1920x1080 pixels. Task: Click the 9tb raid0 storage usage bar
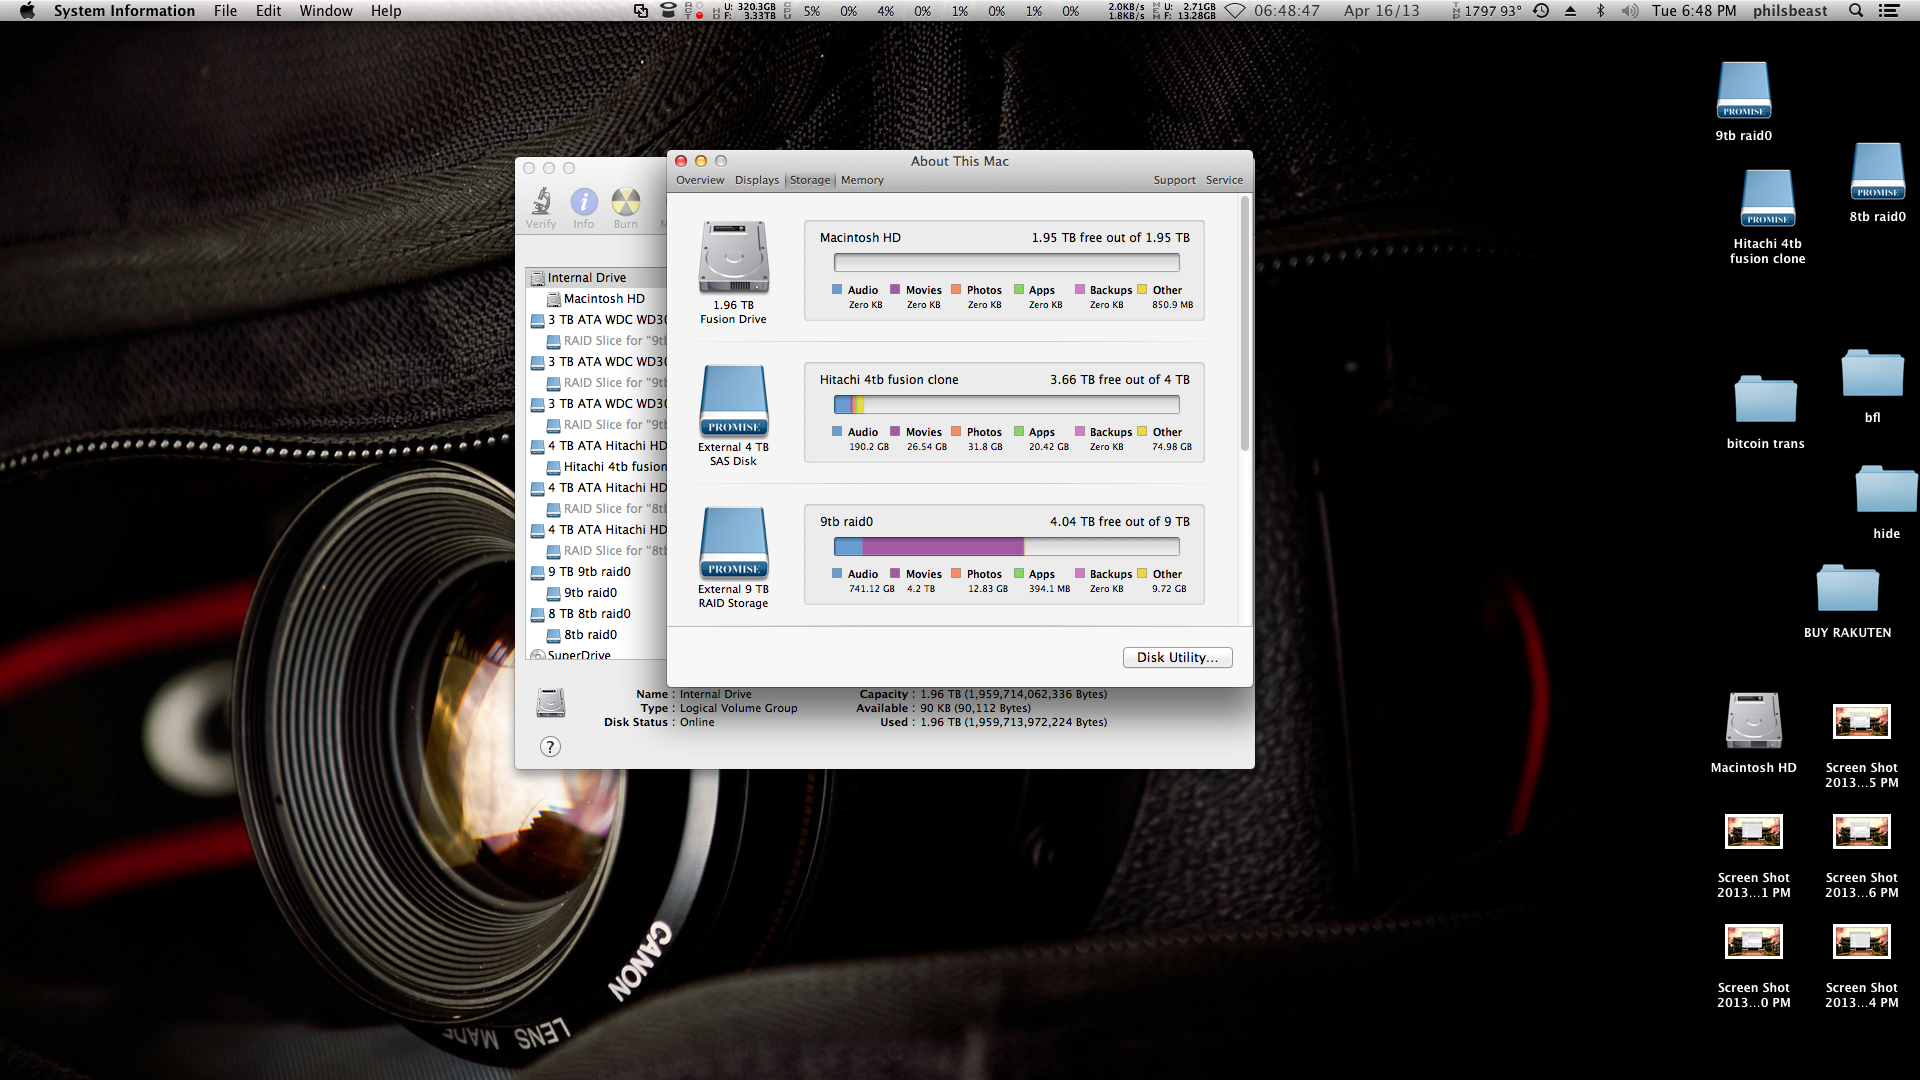click(x=1006, y=547)
